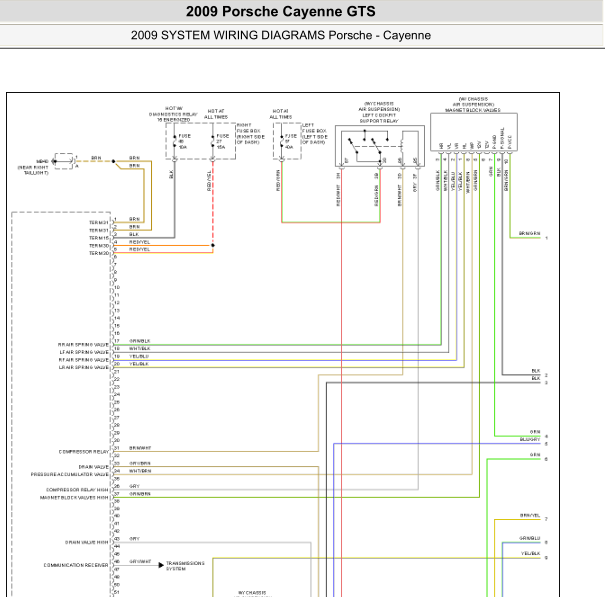Click 'RF AIR SPRING VALVE' label
Screen dimensions: 605x597
[84, 360]
